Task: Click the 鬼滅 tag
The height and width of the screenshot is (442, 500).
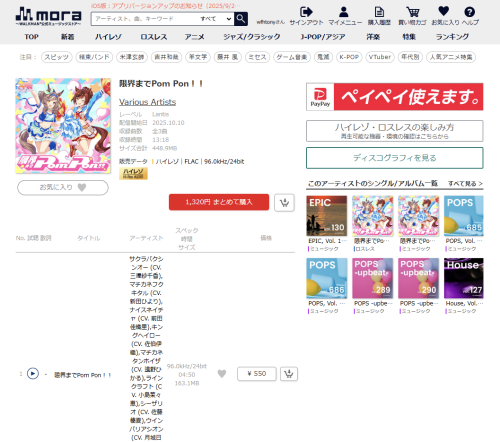Action: [323, 57]
